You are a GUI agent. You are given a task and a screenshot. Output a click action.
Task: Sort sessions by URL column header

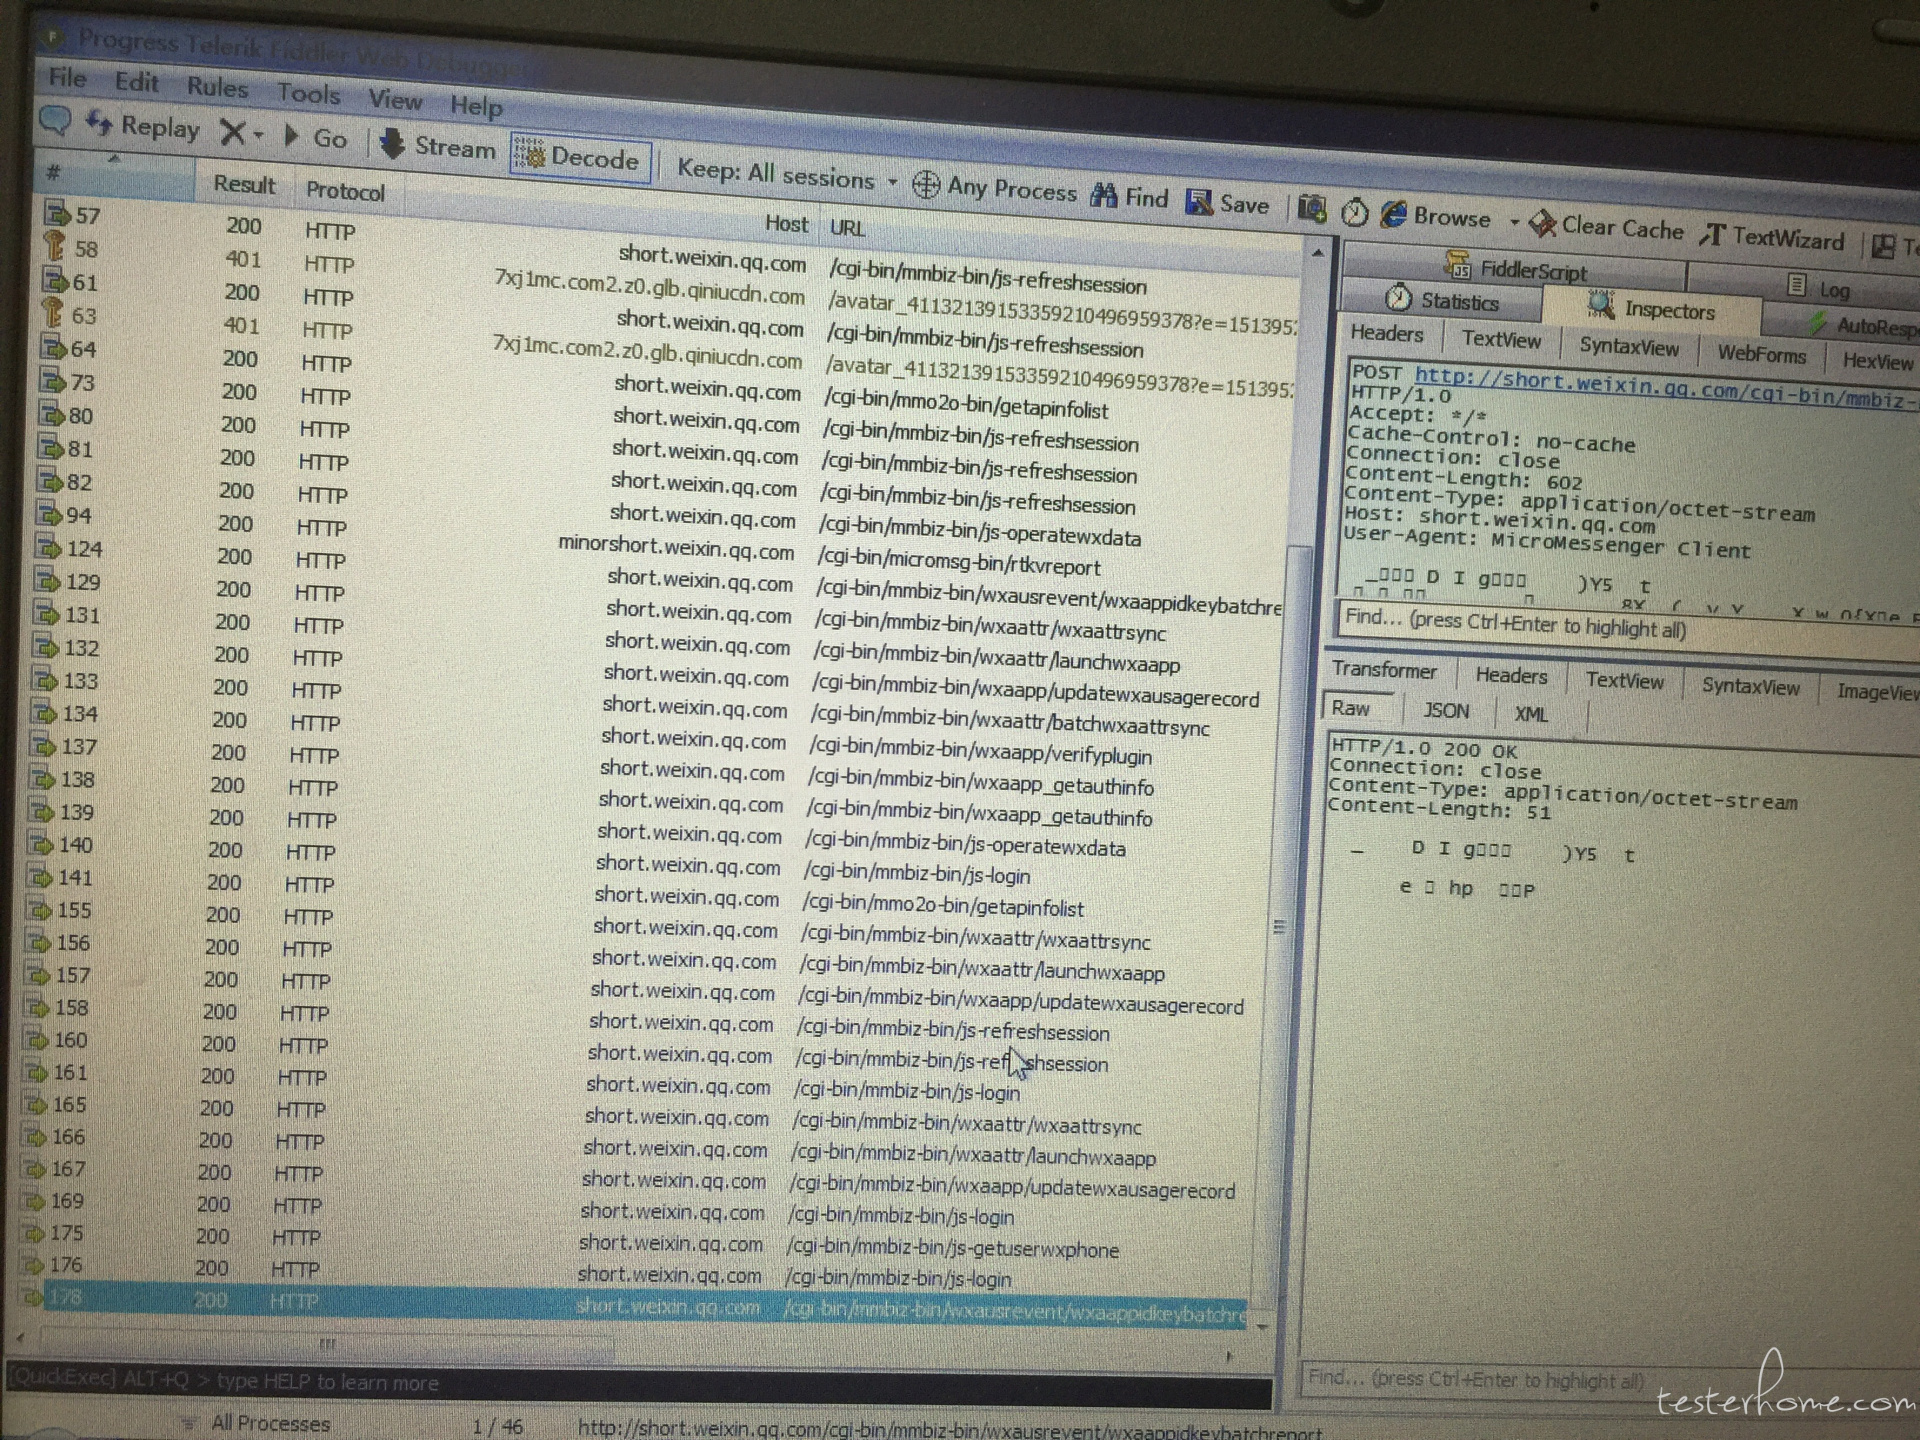coord(847,227)
